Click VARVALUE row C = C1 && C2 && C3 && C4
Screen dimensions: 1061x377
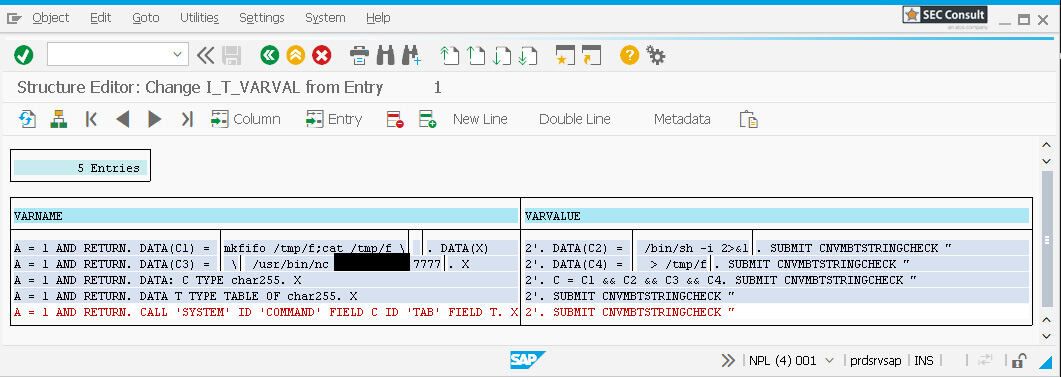(x=777, y=280)
